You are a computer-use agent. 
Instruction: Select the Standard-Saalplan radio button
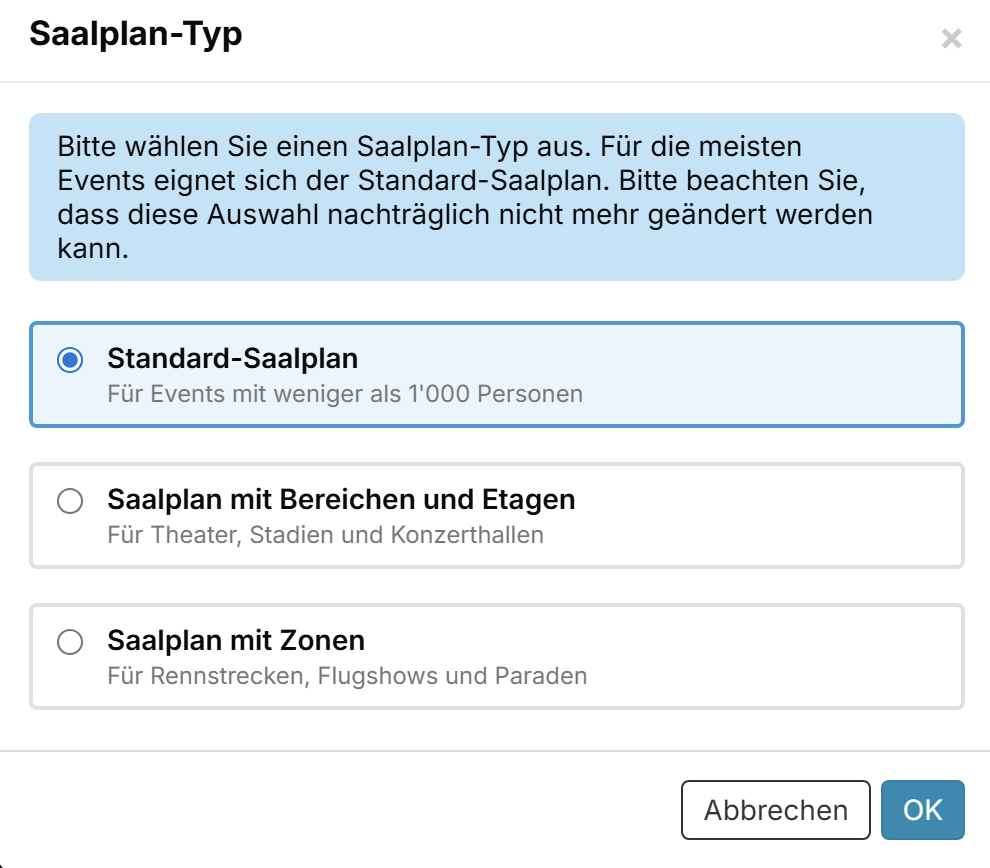click(x=70, y=360)
